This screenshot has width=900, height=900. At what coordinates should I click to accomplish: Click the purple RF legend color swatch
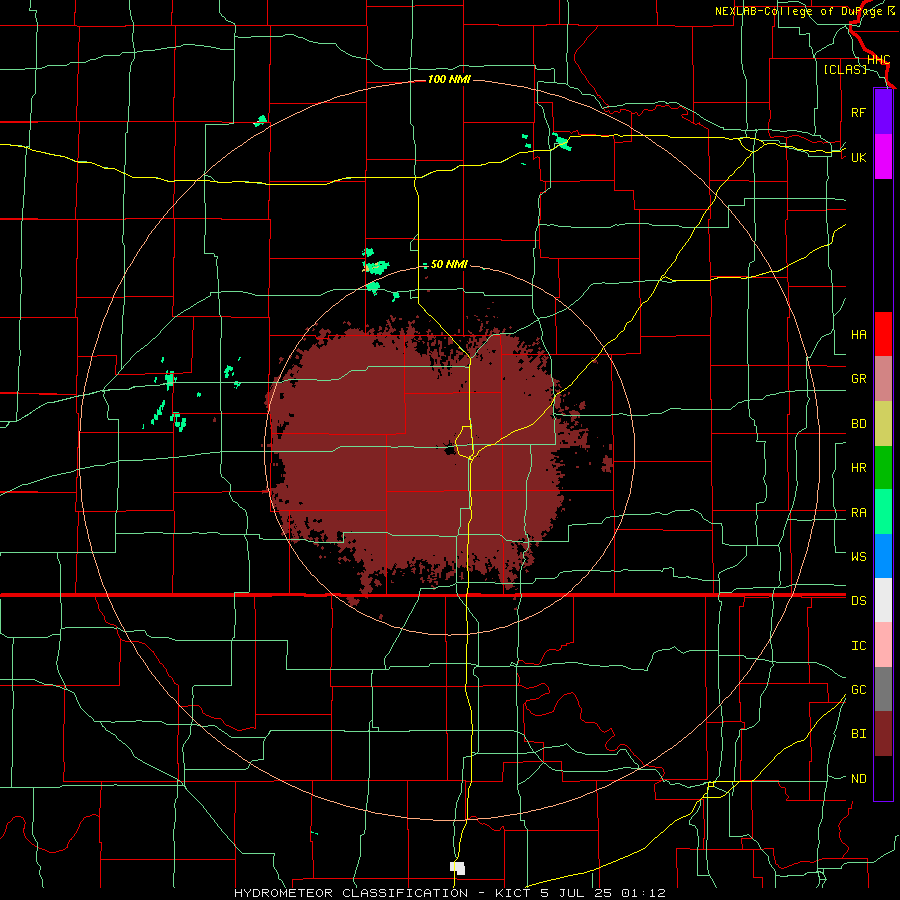883,112
